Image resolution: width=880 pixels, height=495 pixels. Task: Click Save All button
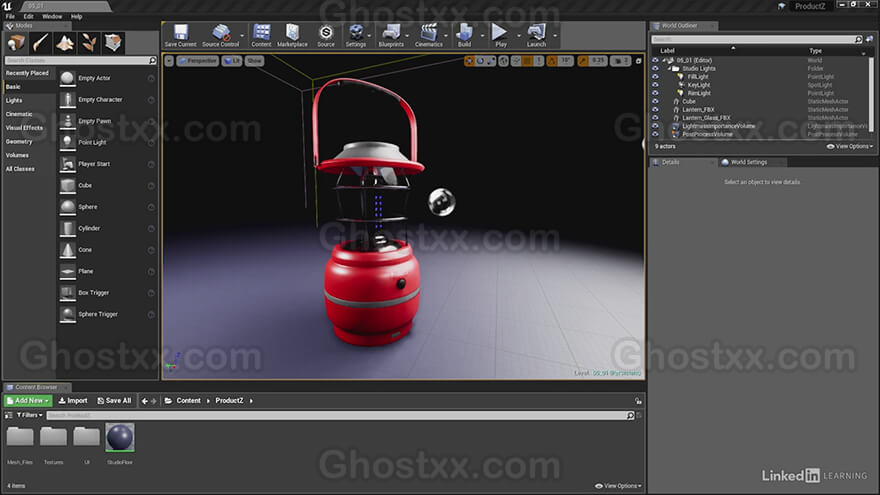coord(114,401)
